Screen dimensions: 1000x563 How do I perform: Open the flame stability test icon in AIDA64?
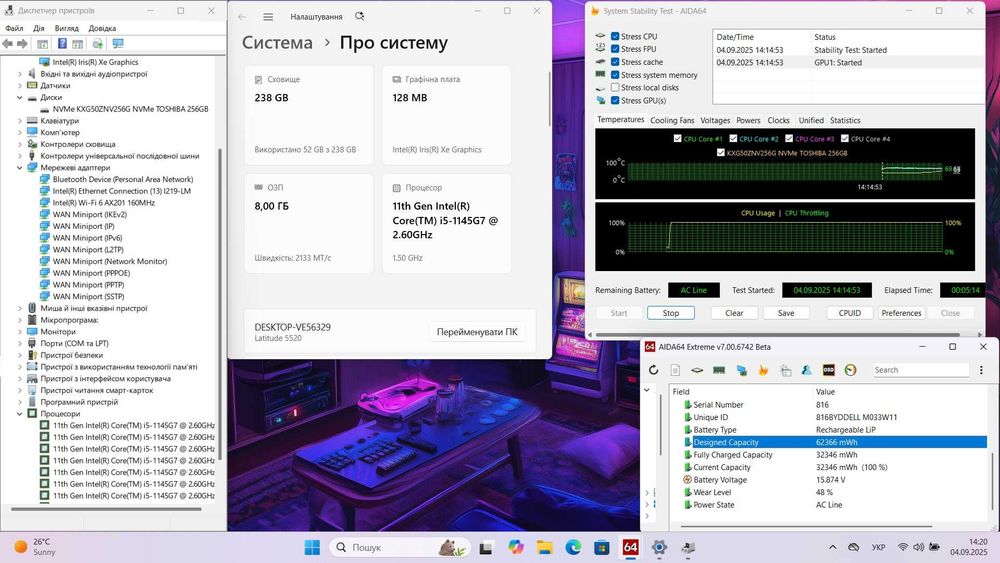[763, 370]
